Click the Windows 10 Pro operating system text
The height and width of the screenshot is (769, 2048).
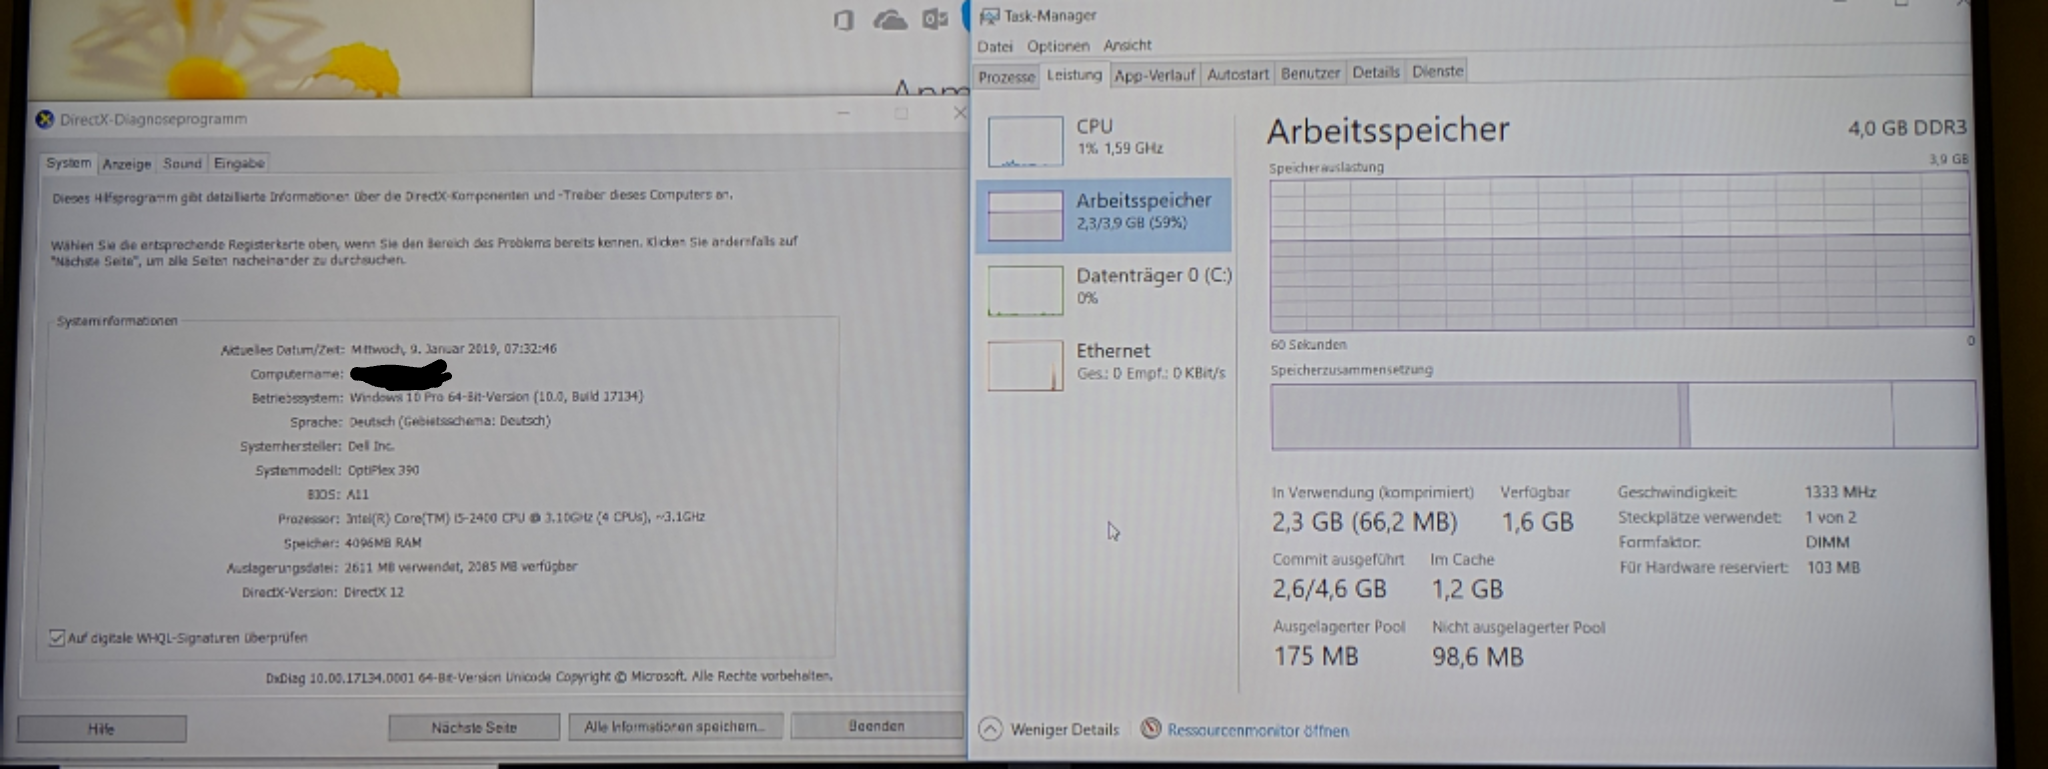point(496,397)
